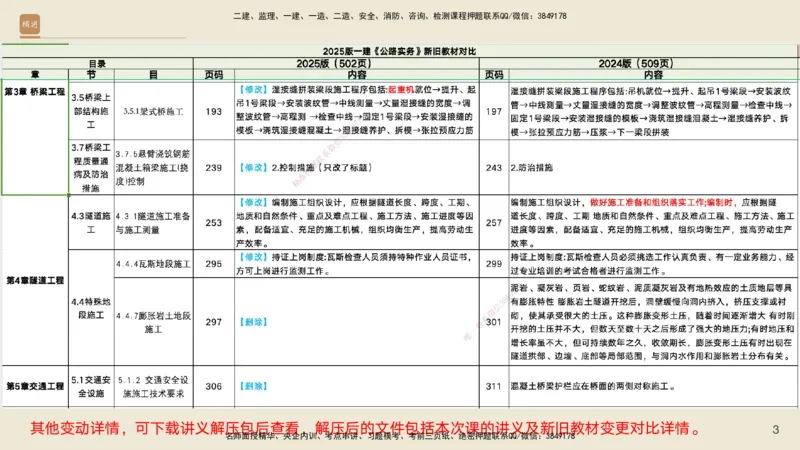Click slide page number 3
This screenshot has width=800, height=450.
776,430
